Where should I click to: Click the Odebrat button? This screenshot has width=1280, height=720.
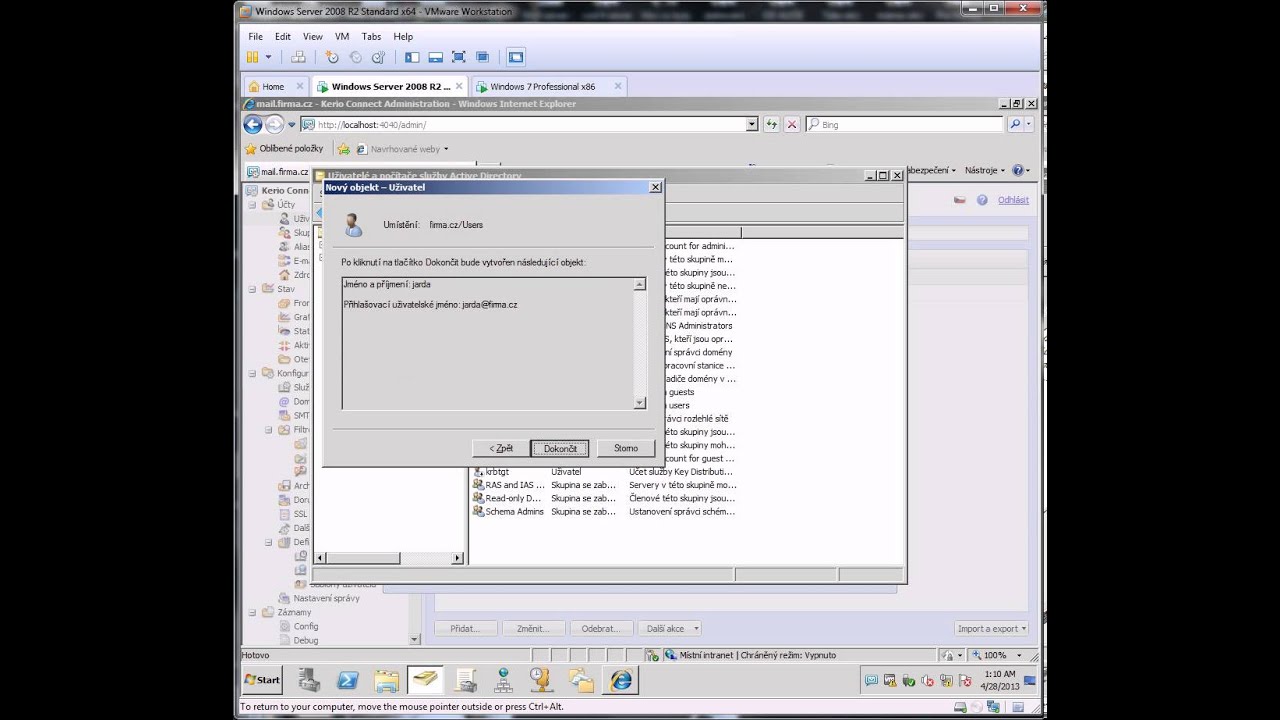click(600, 628)
